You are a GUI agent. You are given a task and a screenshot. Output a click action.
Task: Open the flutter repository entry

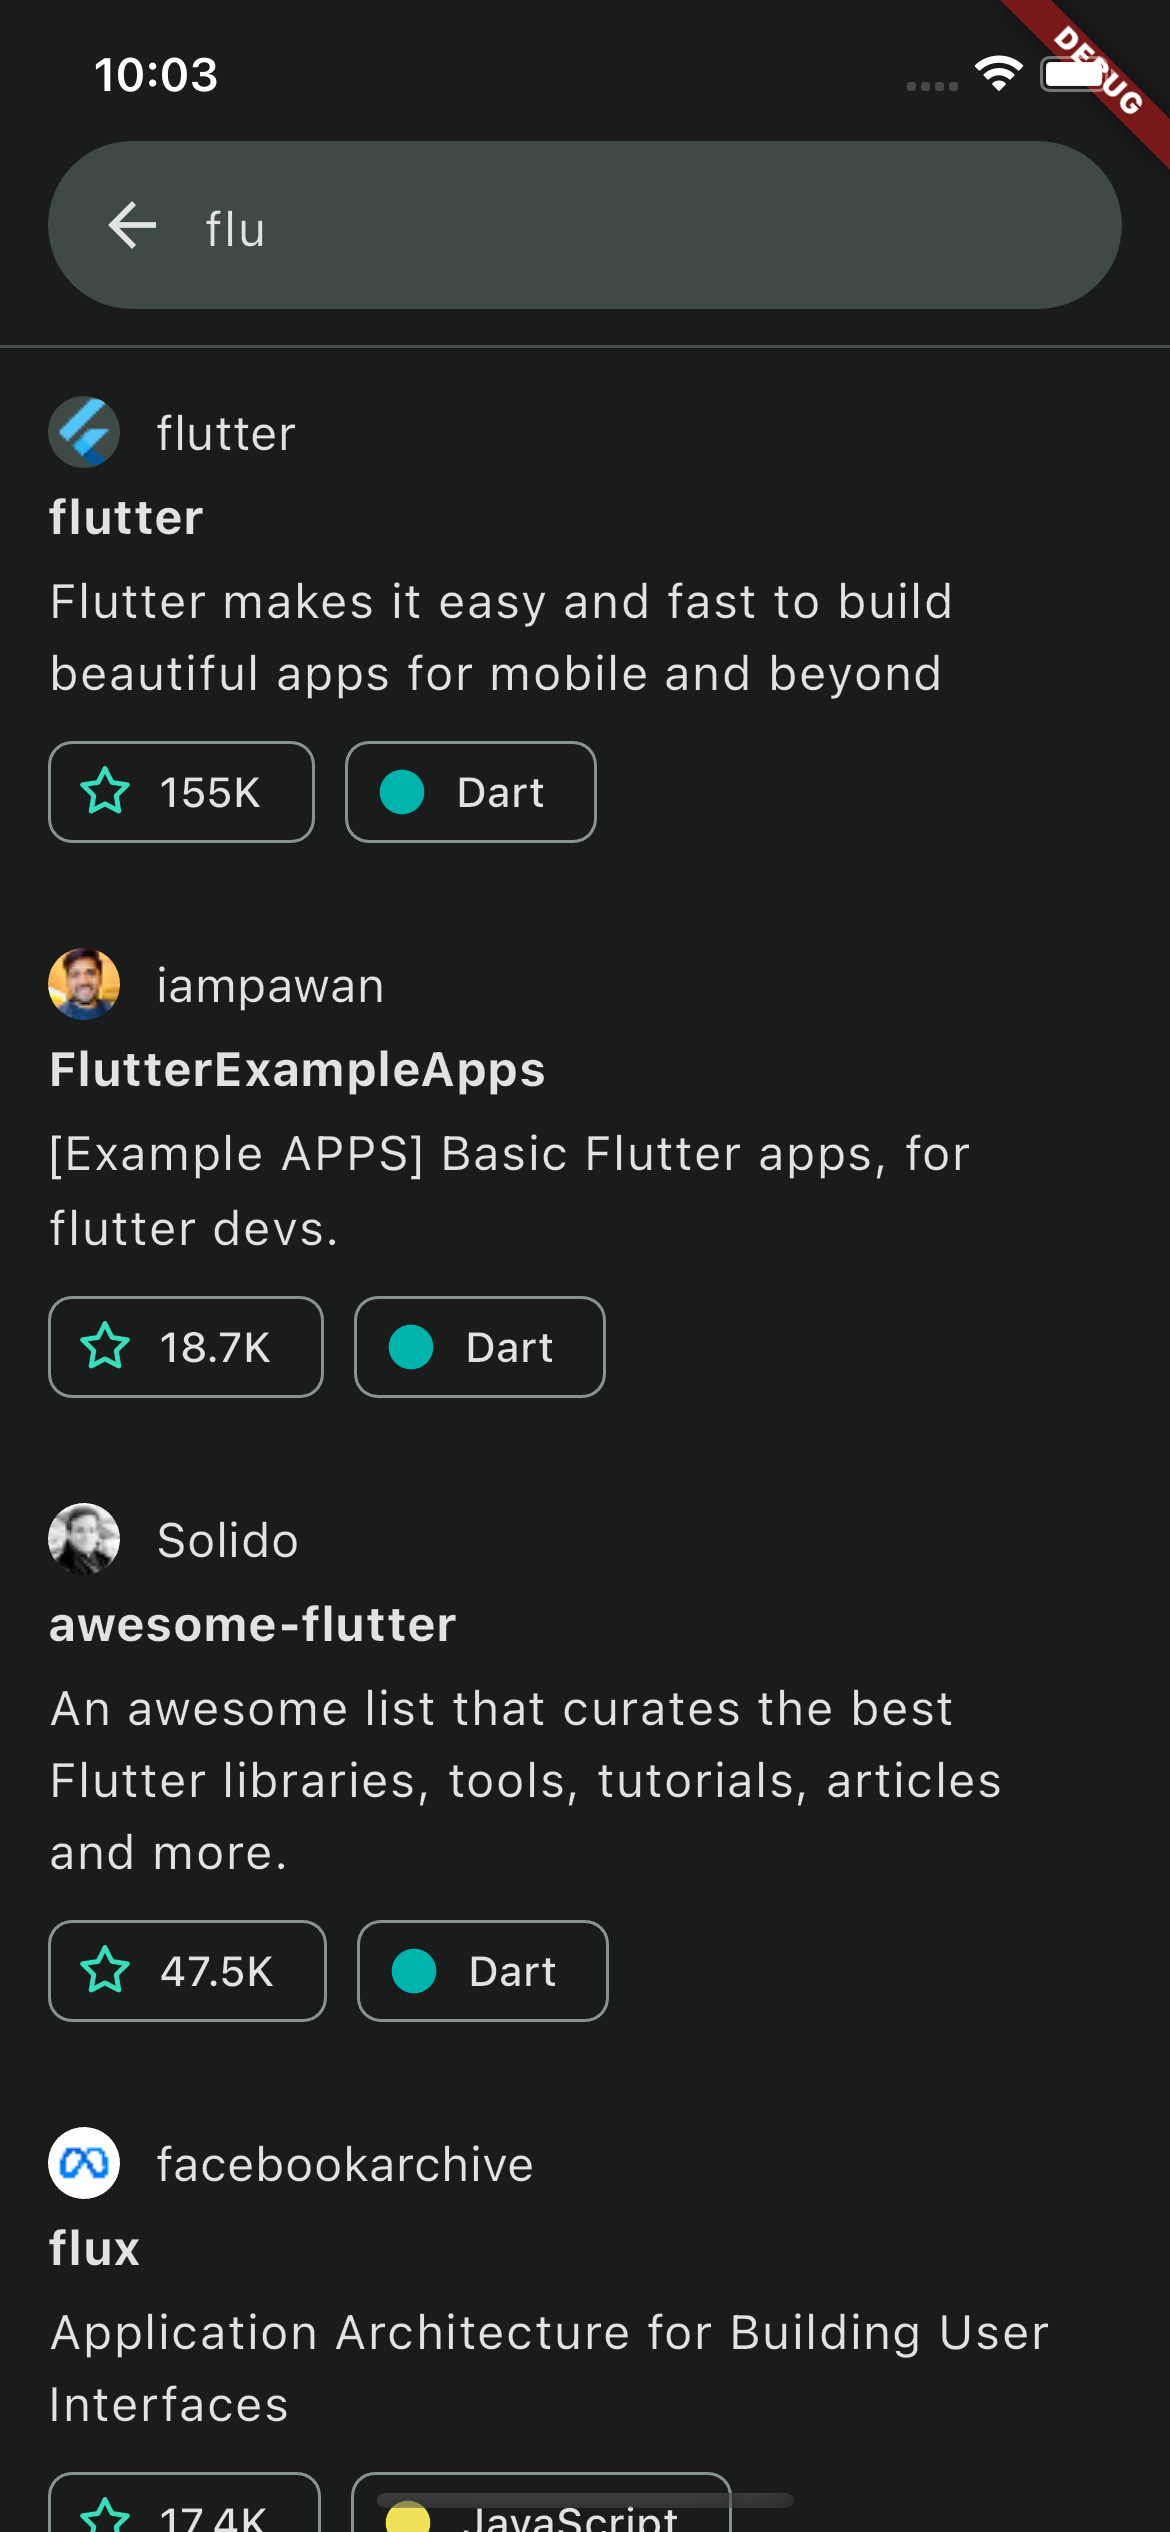pyautogui.click(x=125, y=517)
